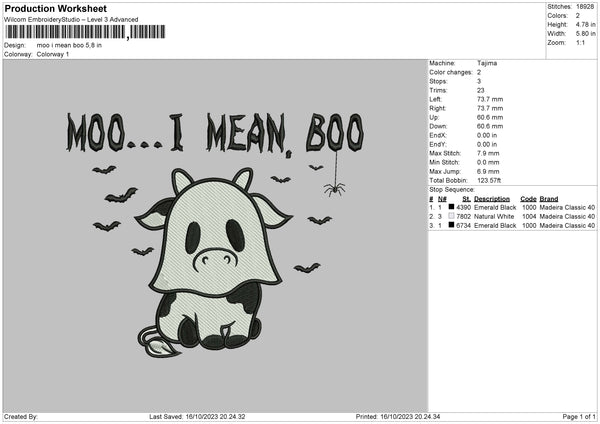Click the Stops value 3
This screenshot has height=424, width=600.
[479, 82]
